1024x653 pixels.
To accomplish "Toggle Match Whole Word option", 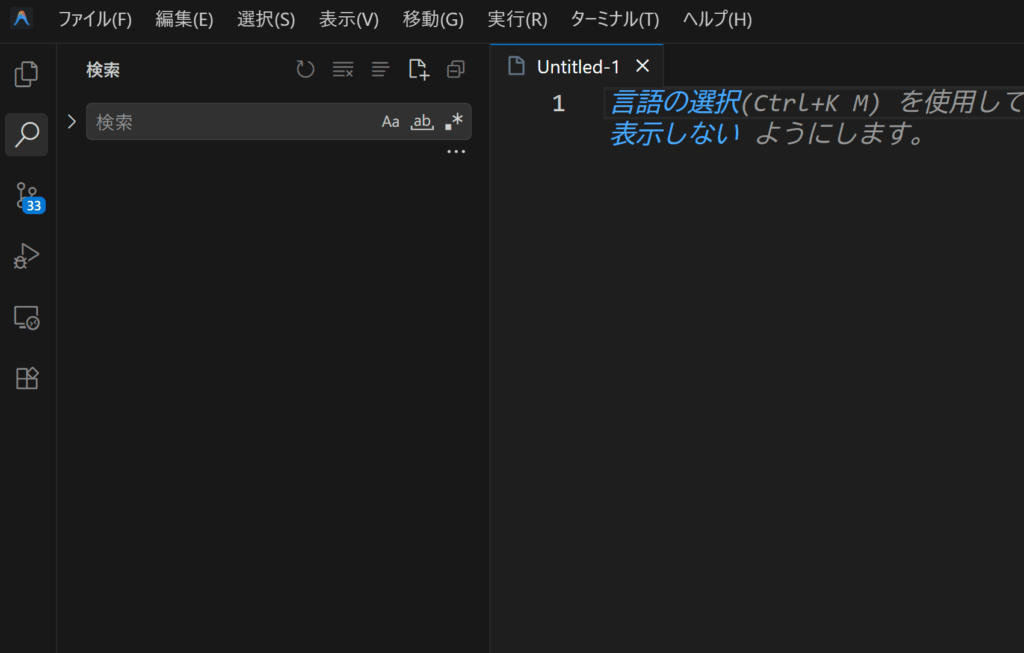I will 422,121.
